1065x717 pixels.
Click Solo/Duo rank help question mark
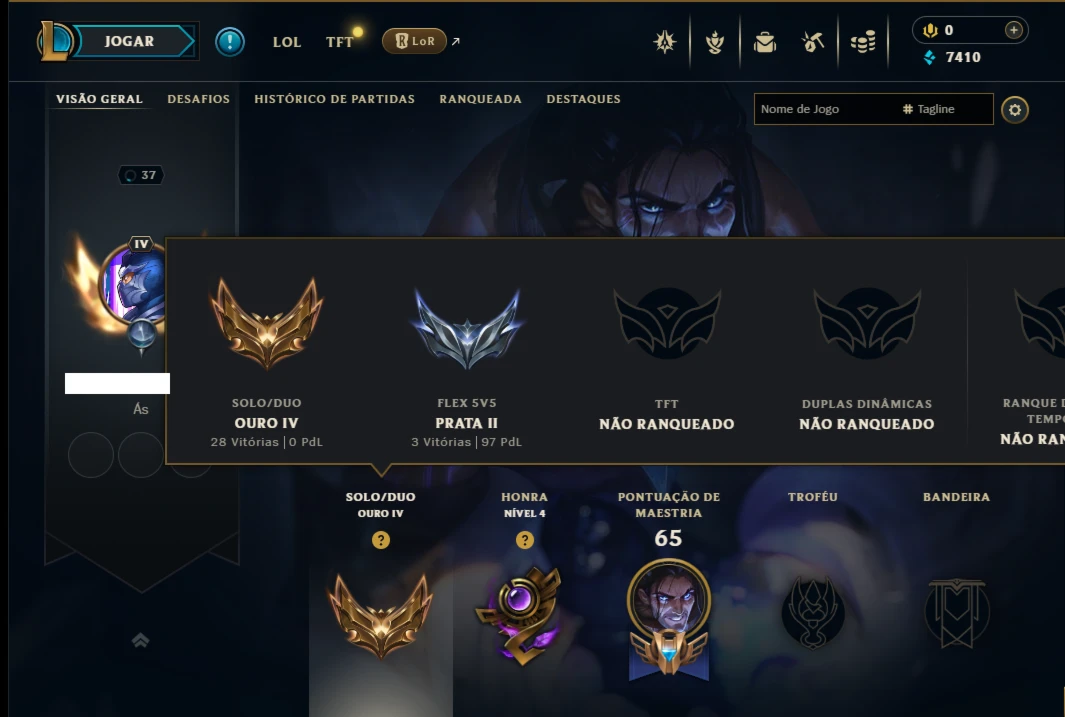381,540
